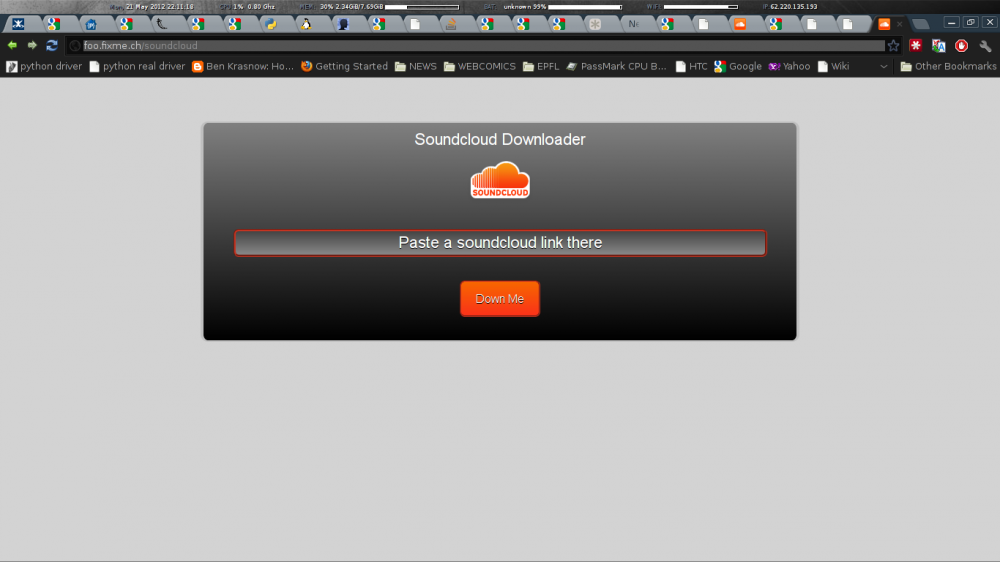The width and height of the screenshot is (1000, 562).
Task: Switch to the Tux penguin tab
Action: click(x=305, y=24)
